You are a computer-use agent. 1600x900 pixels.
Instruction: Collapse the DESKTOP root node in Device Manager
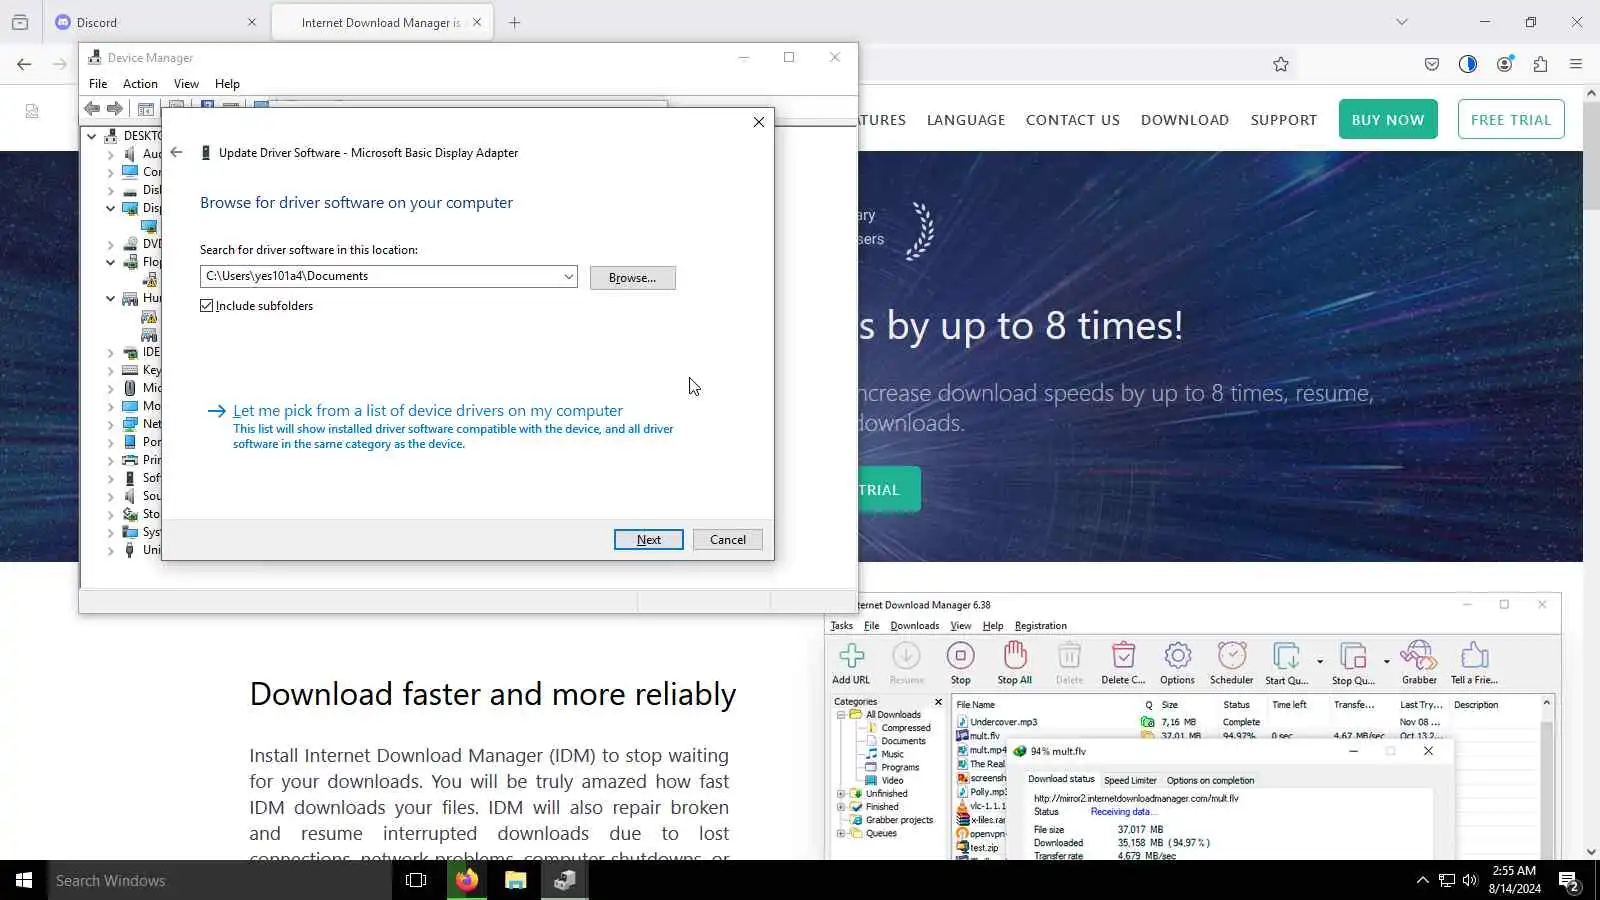92,136
